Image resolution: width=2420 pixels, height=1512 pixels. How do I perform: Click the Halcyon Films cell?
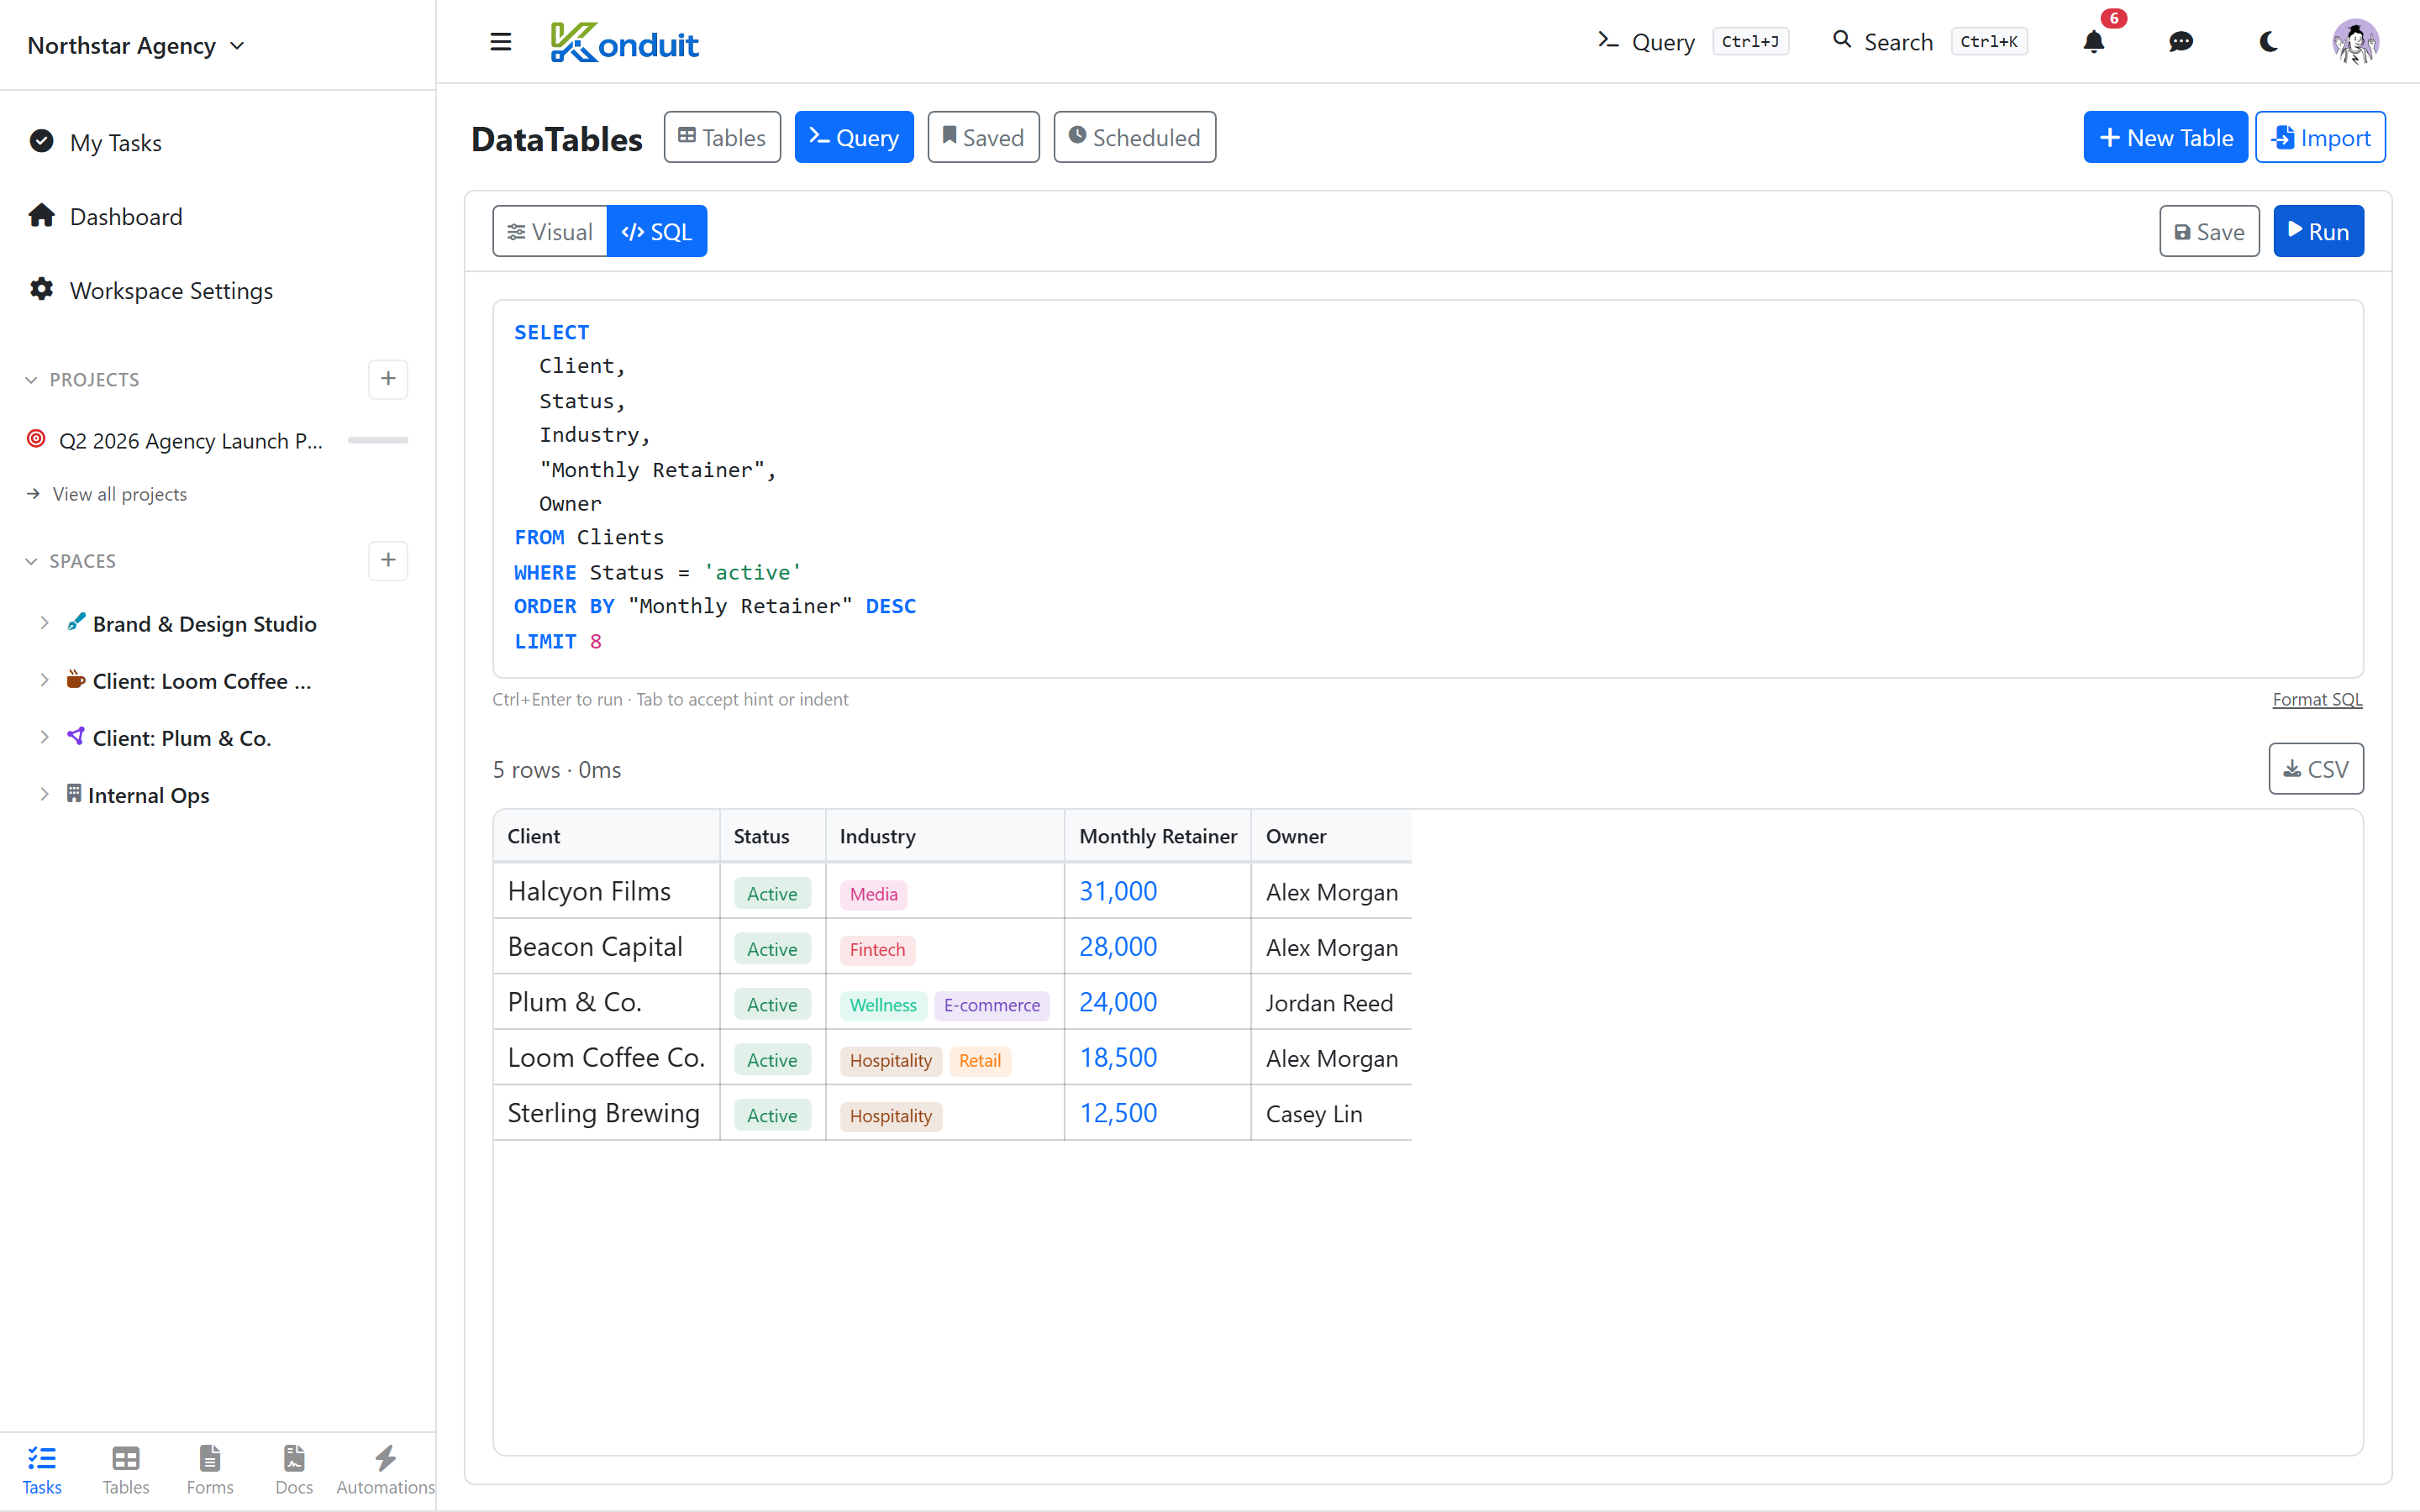607,891
